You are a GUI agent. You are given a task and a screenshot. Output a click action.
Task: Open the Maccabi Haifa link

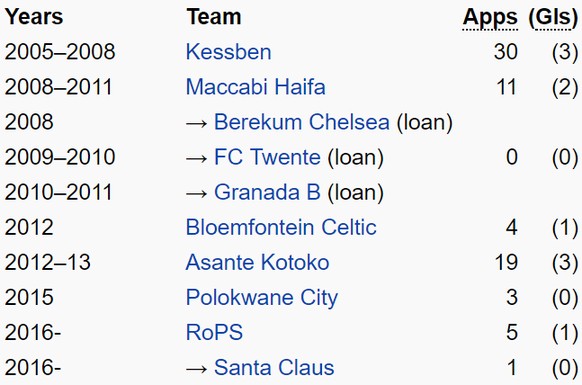255,87
